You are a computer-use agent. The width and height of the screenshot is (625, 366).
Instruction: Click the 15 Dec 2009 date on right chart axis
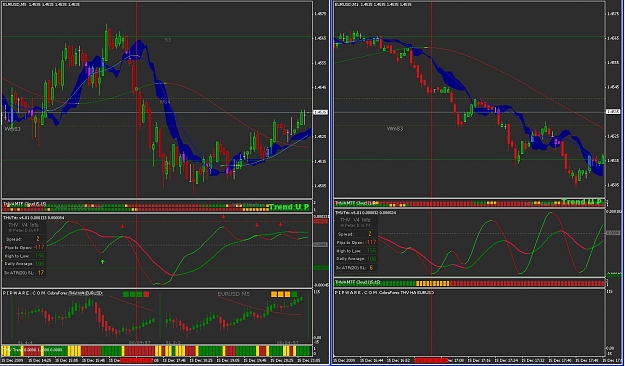(x=344, y=360)
